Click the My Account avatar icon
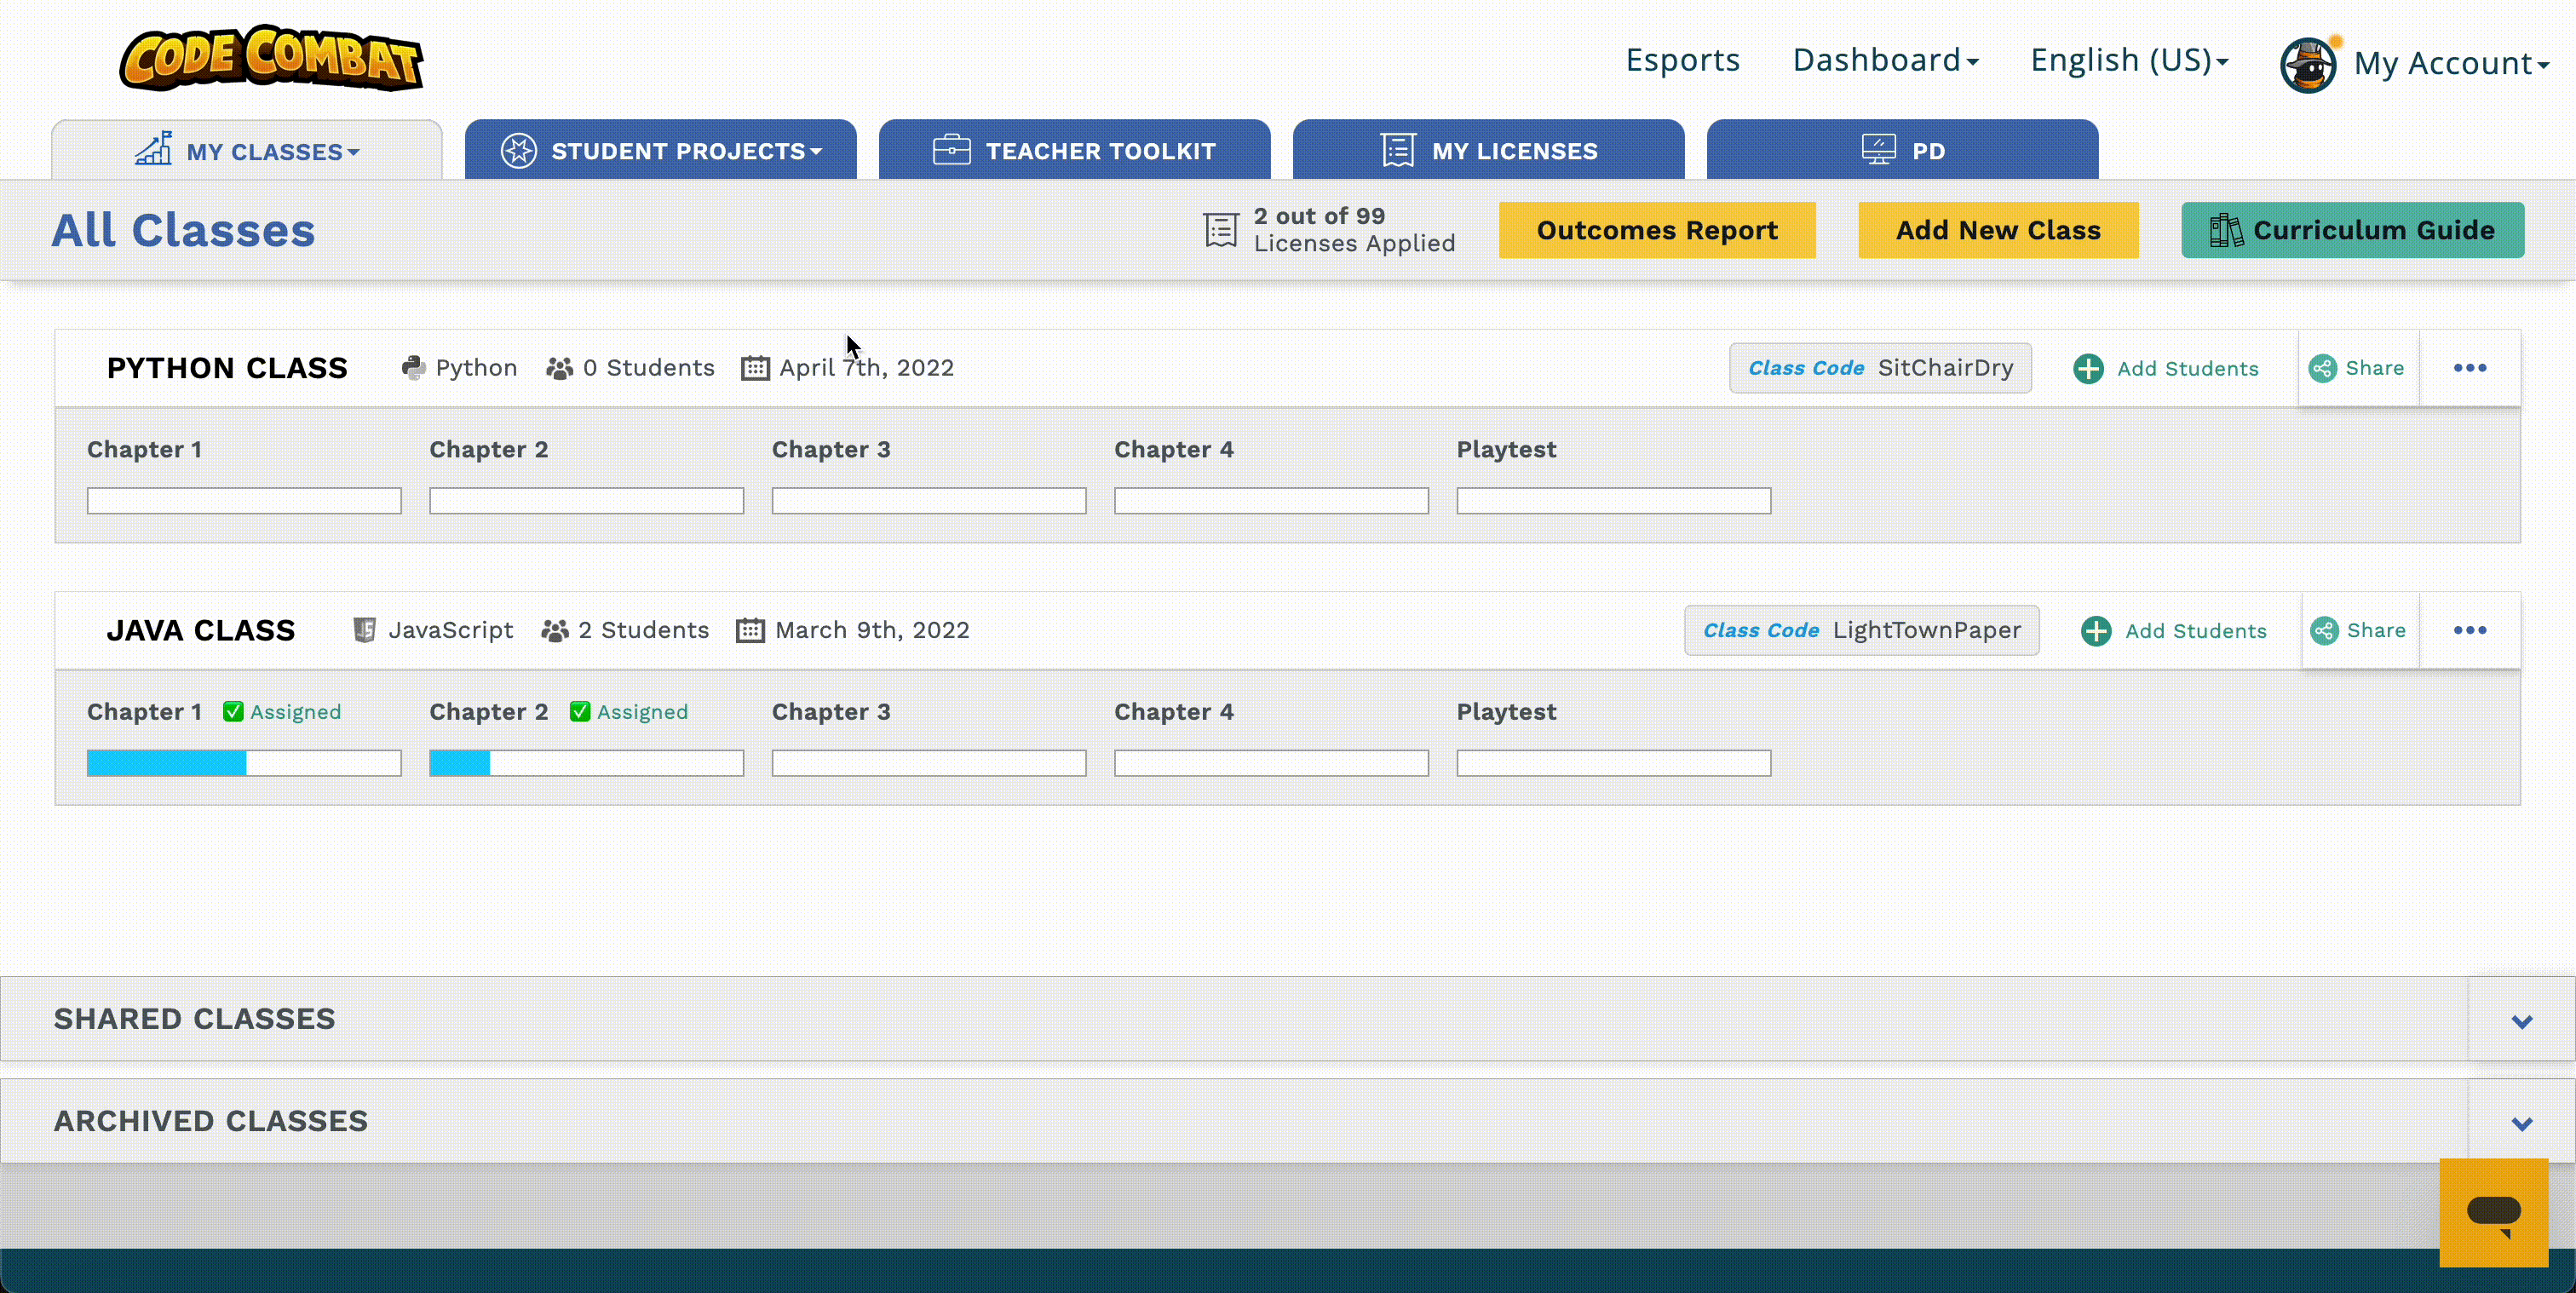This screenshot has height=1293, width=2576. 2307,65
